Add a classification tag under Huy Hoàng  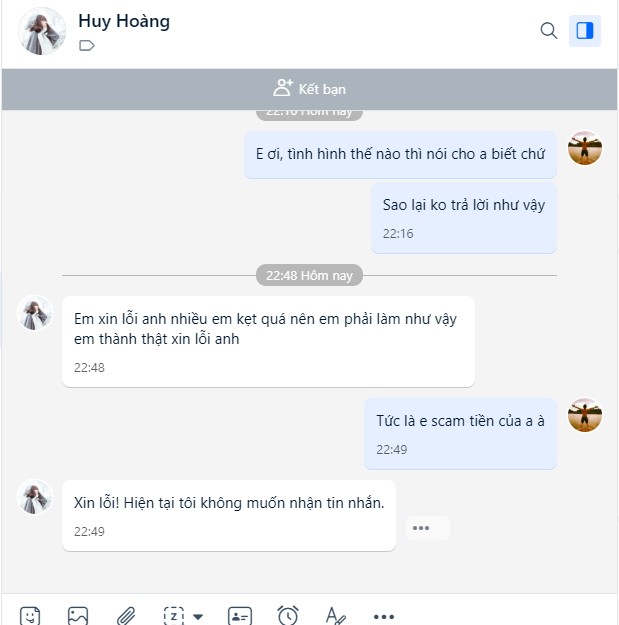pyautogui.click(x=86, y=46)
